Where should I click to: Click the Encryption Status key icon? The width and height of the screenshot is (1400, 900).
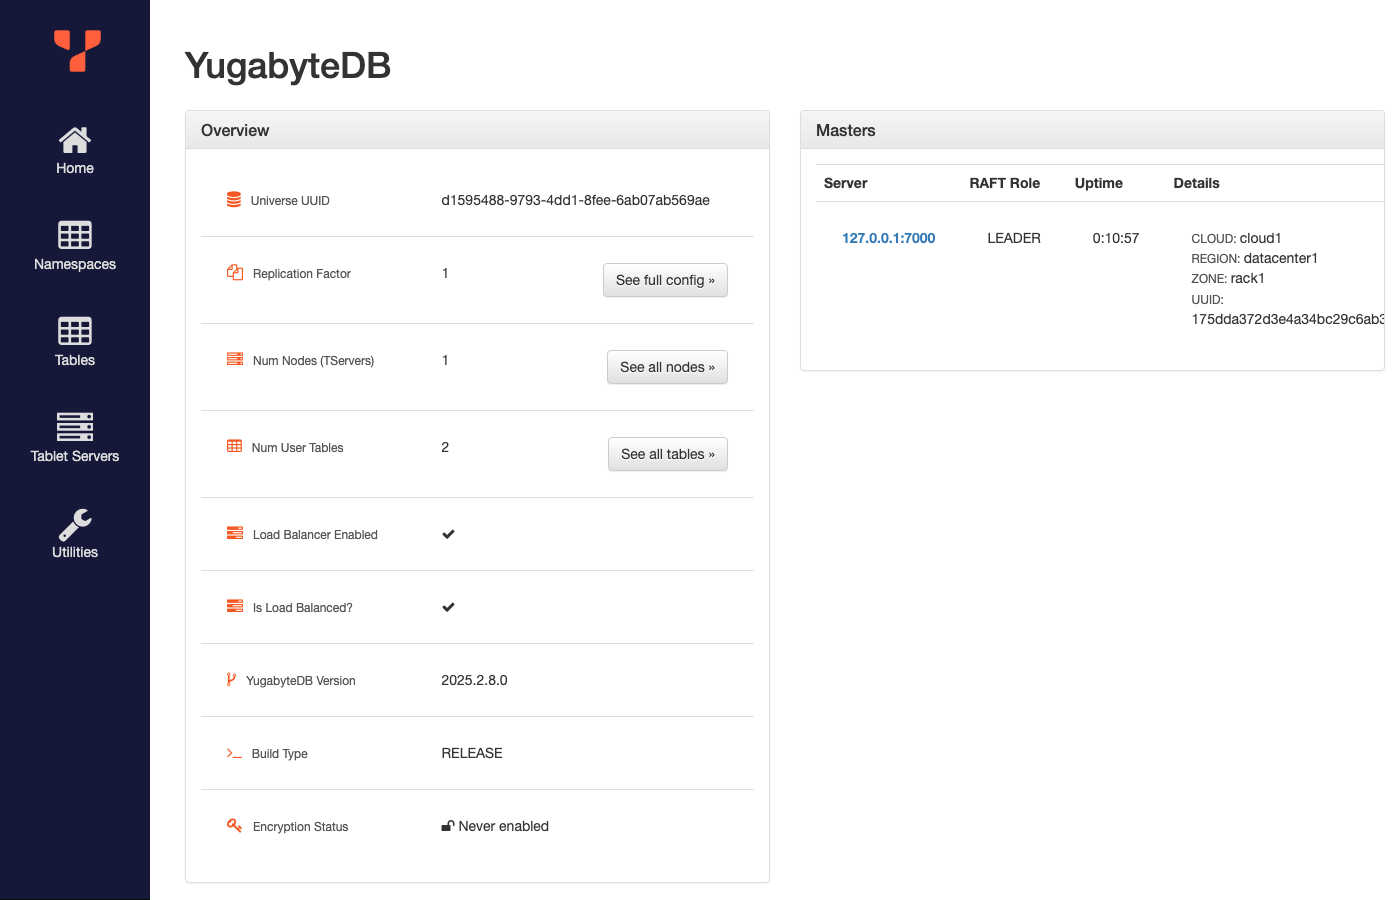point(235,825)
